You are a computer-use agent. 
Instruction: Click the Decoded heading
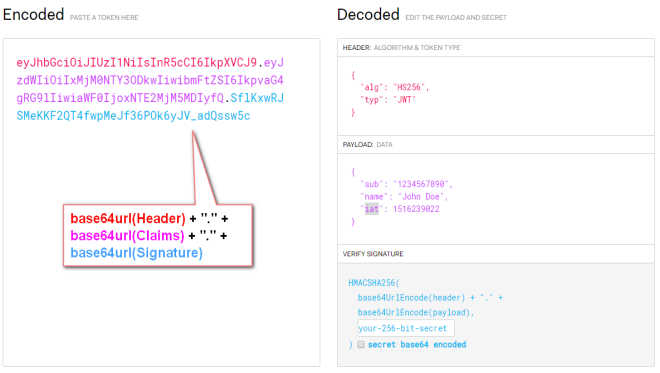click(368, 14)
